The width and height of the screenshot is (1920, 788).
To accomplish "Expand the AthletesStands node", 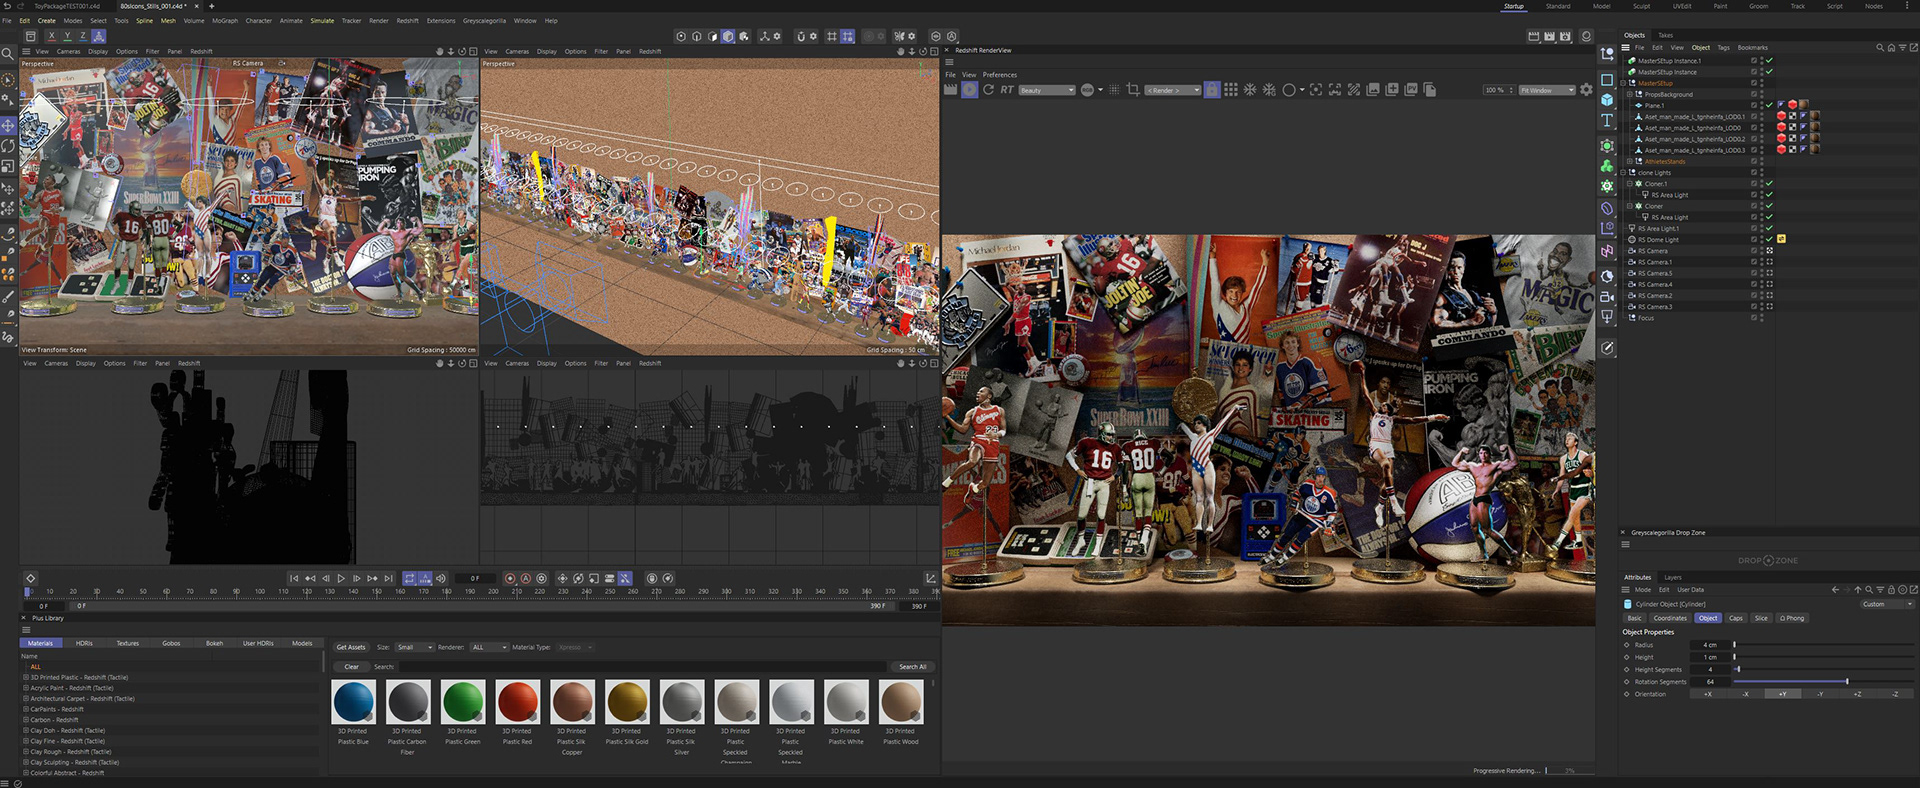I will point(1630,161).
